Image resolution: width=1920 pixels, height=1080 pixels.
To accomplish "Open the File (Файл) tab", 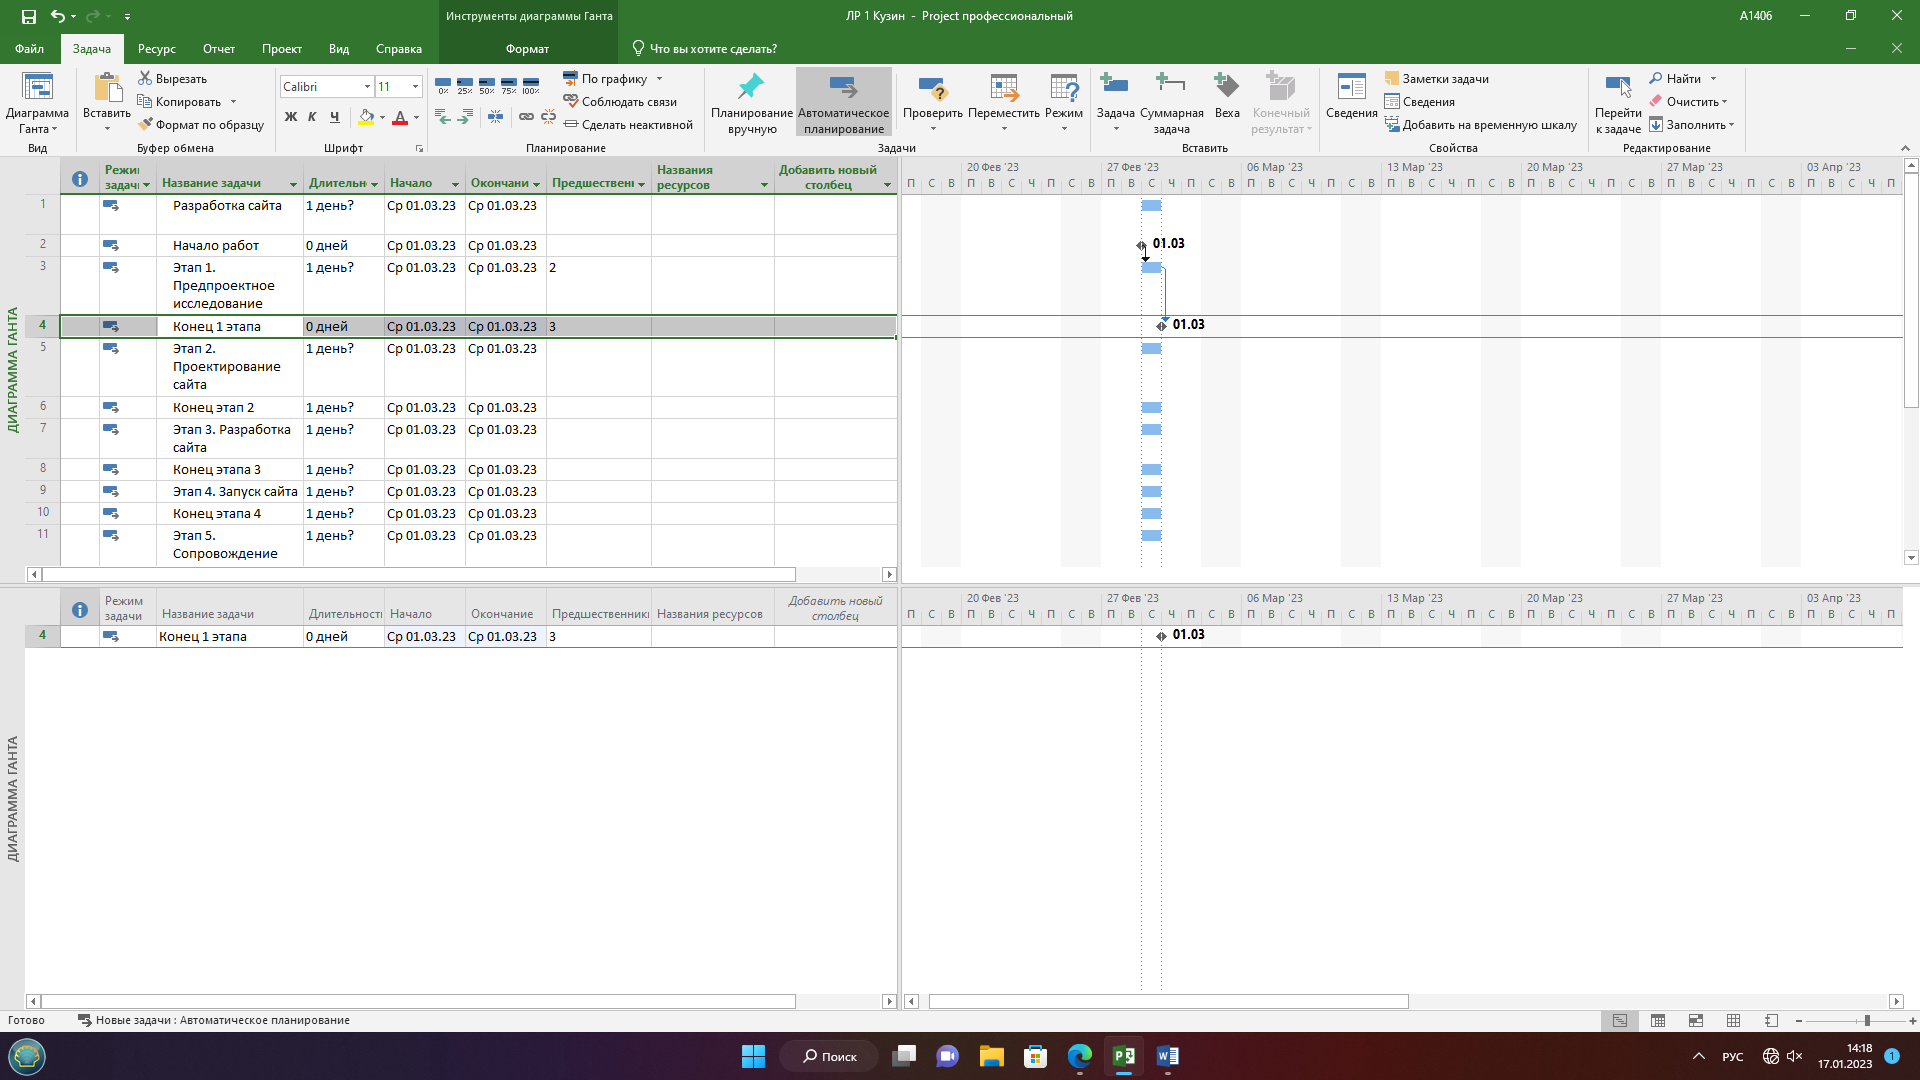I will coord(29,48).
